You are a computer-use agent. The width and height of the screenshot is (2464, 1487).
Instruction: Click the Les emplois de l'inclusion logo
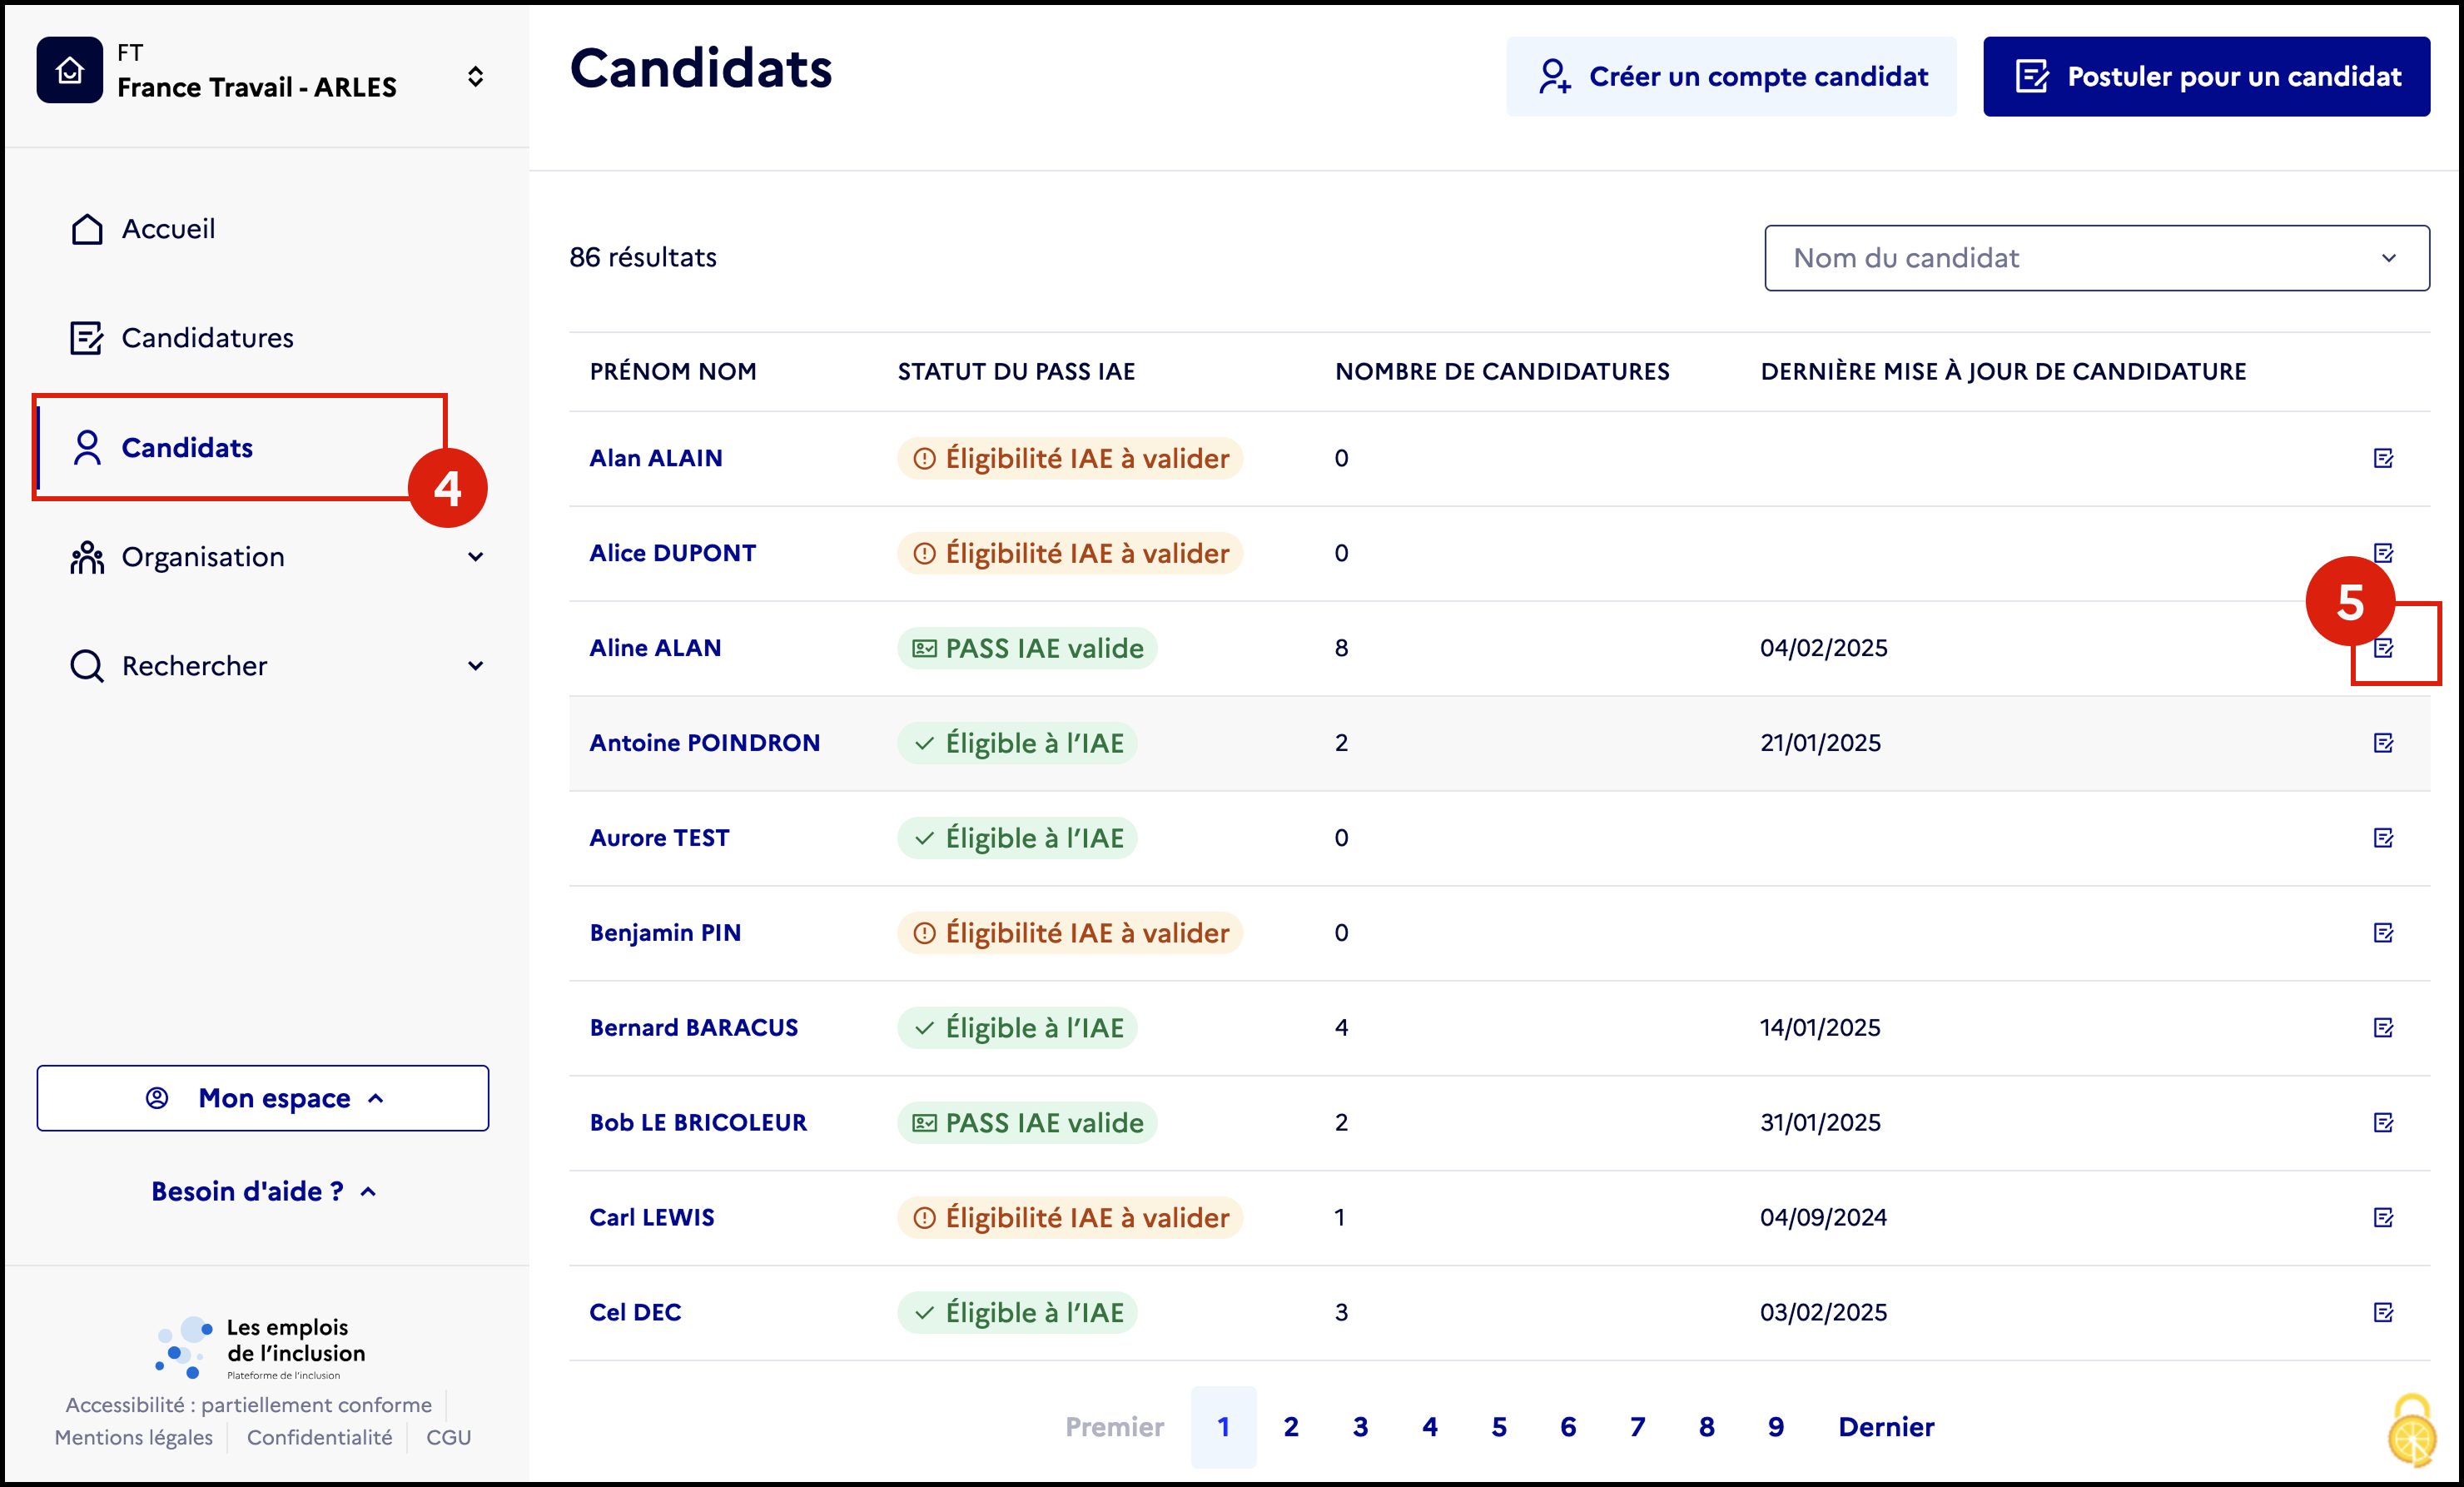click(261, 1347)
